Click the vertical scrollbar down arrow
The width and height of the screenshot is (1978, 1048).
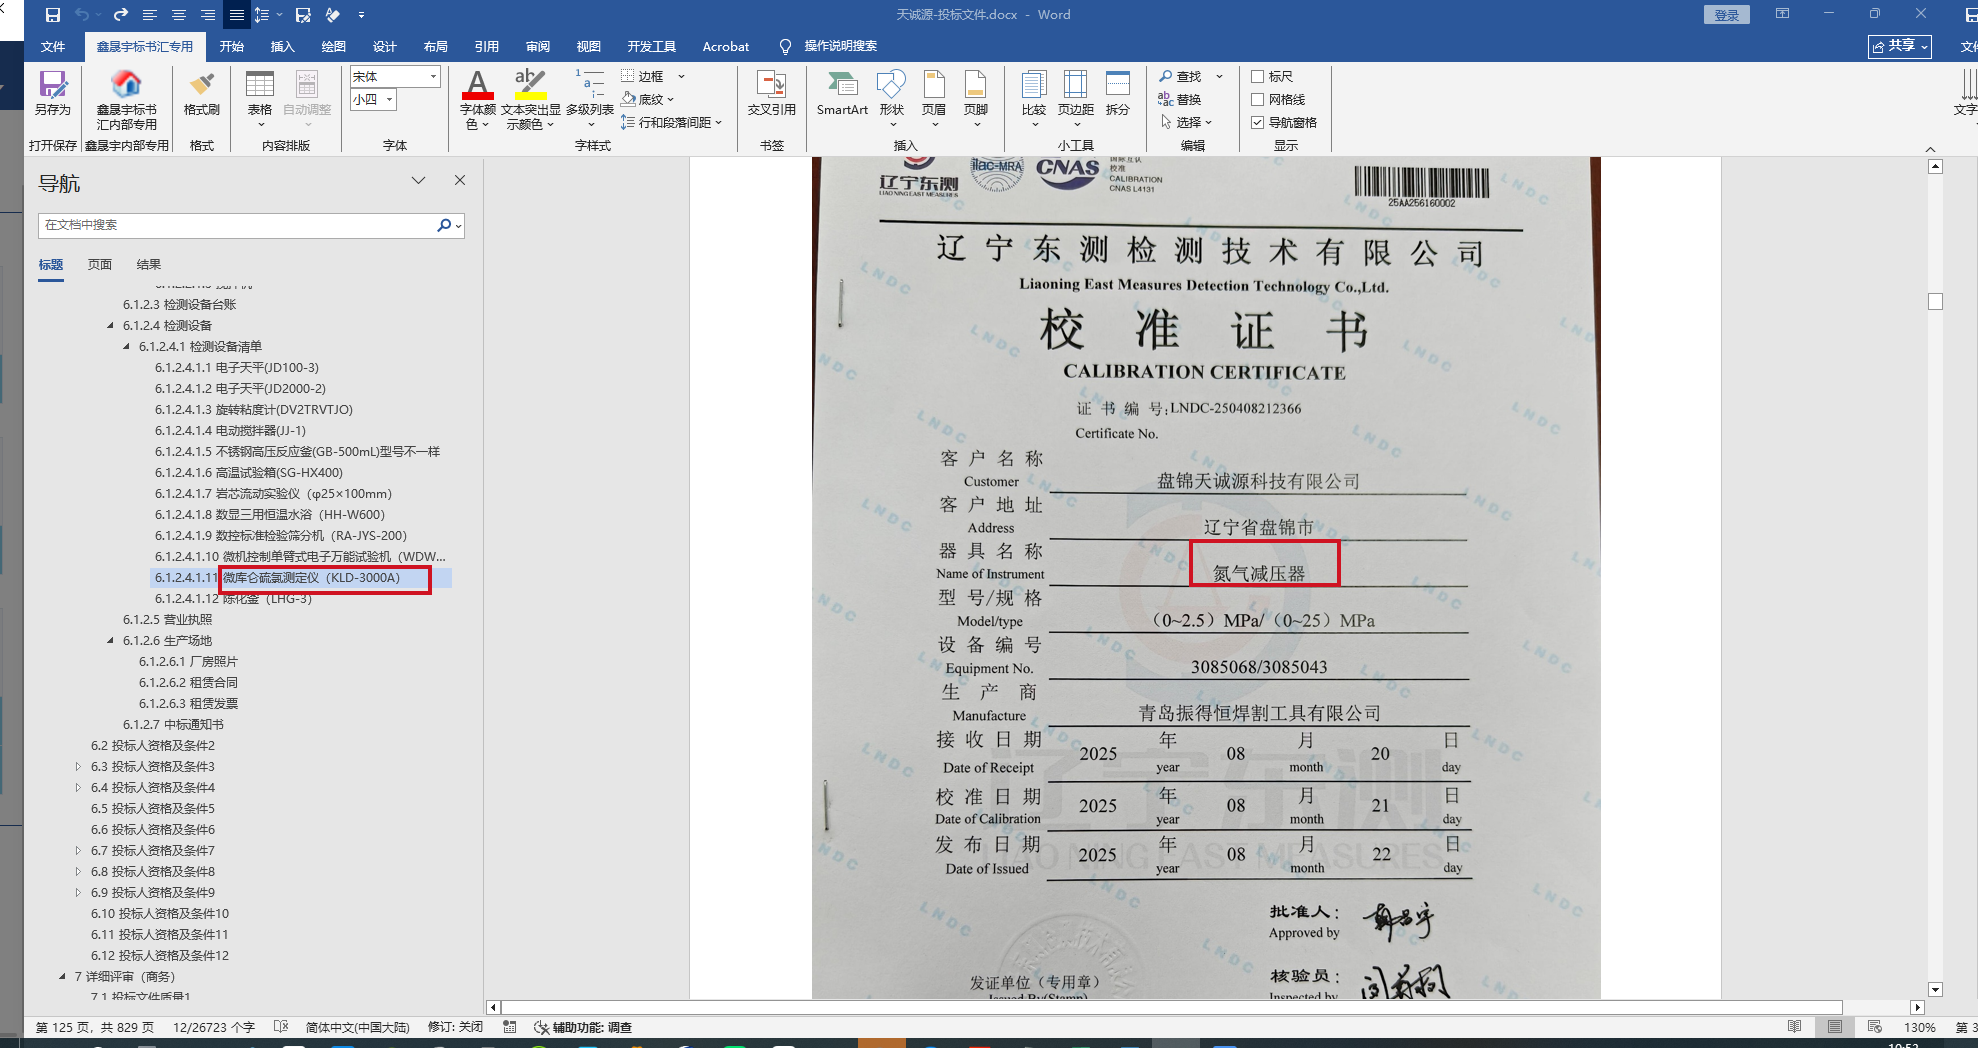click(x=1935, y=989)
